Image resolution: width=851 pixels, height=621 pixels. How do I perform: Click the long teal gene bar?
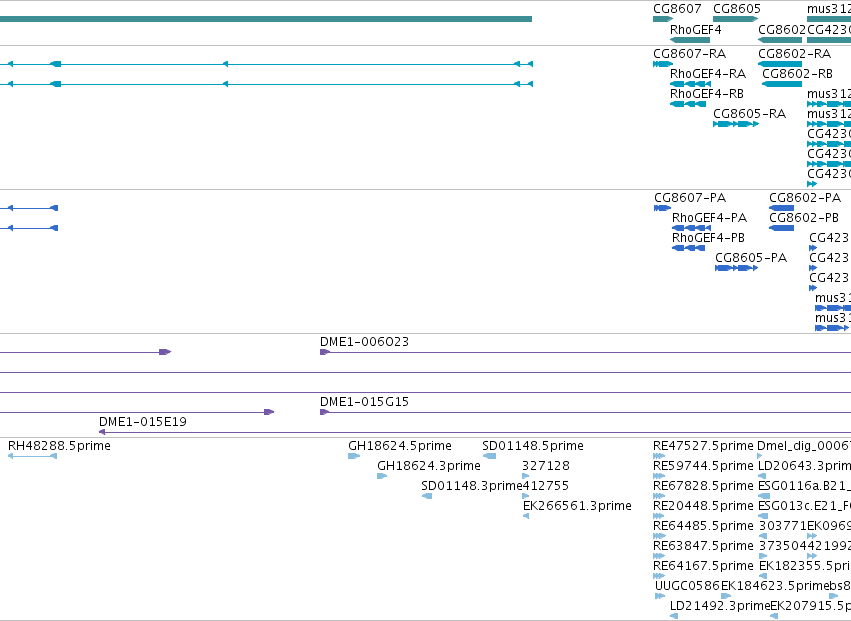click(266, 19)
